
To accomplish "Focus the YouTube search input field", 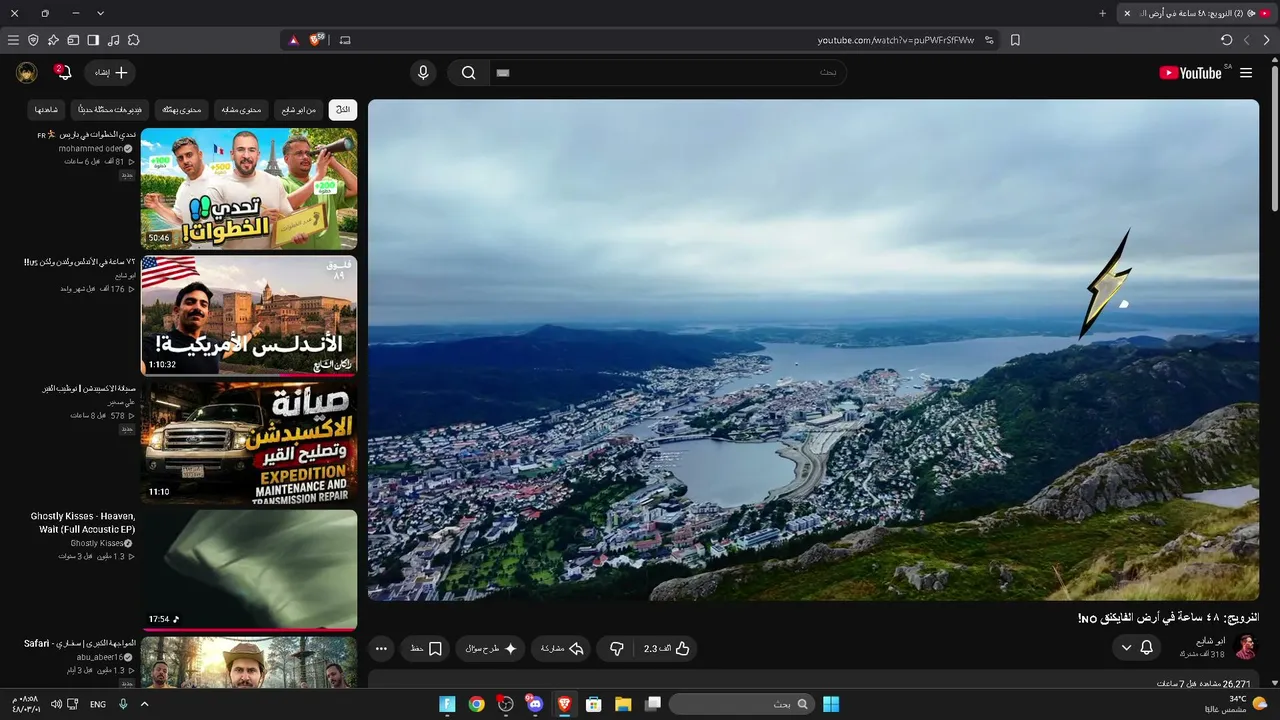I will coord(668,73).
